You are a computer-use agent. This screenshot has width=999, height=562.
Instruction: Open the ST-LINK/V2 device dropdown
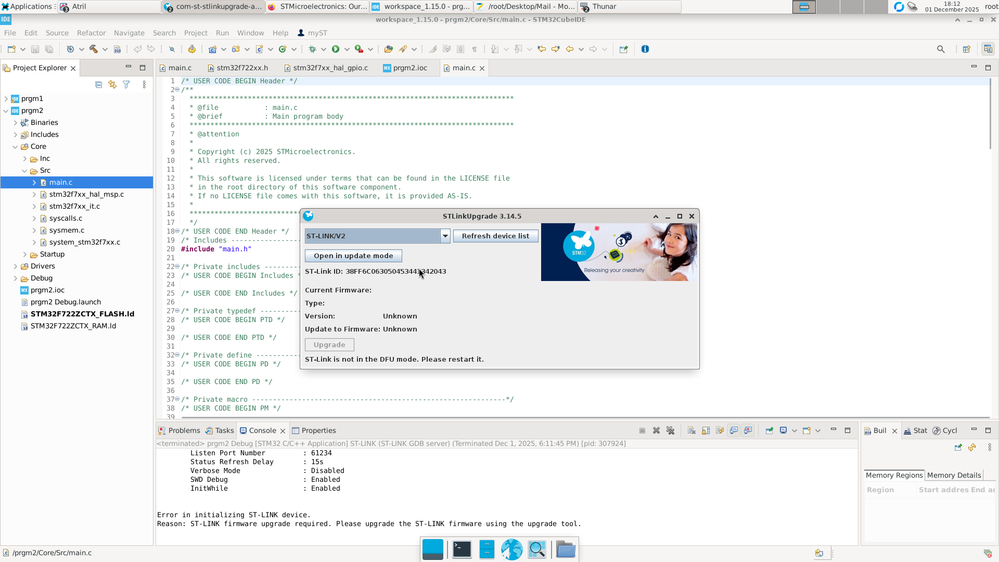[445, 236]
